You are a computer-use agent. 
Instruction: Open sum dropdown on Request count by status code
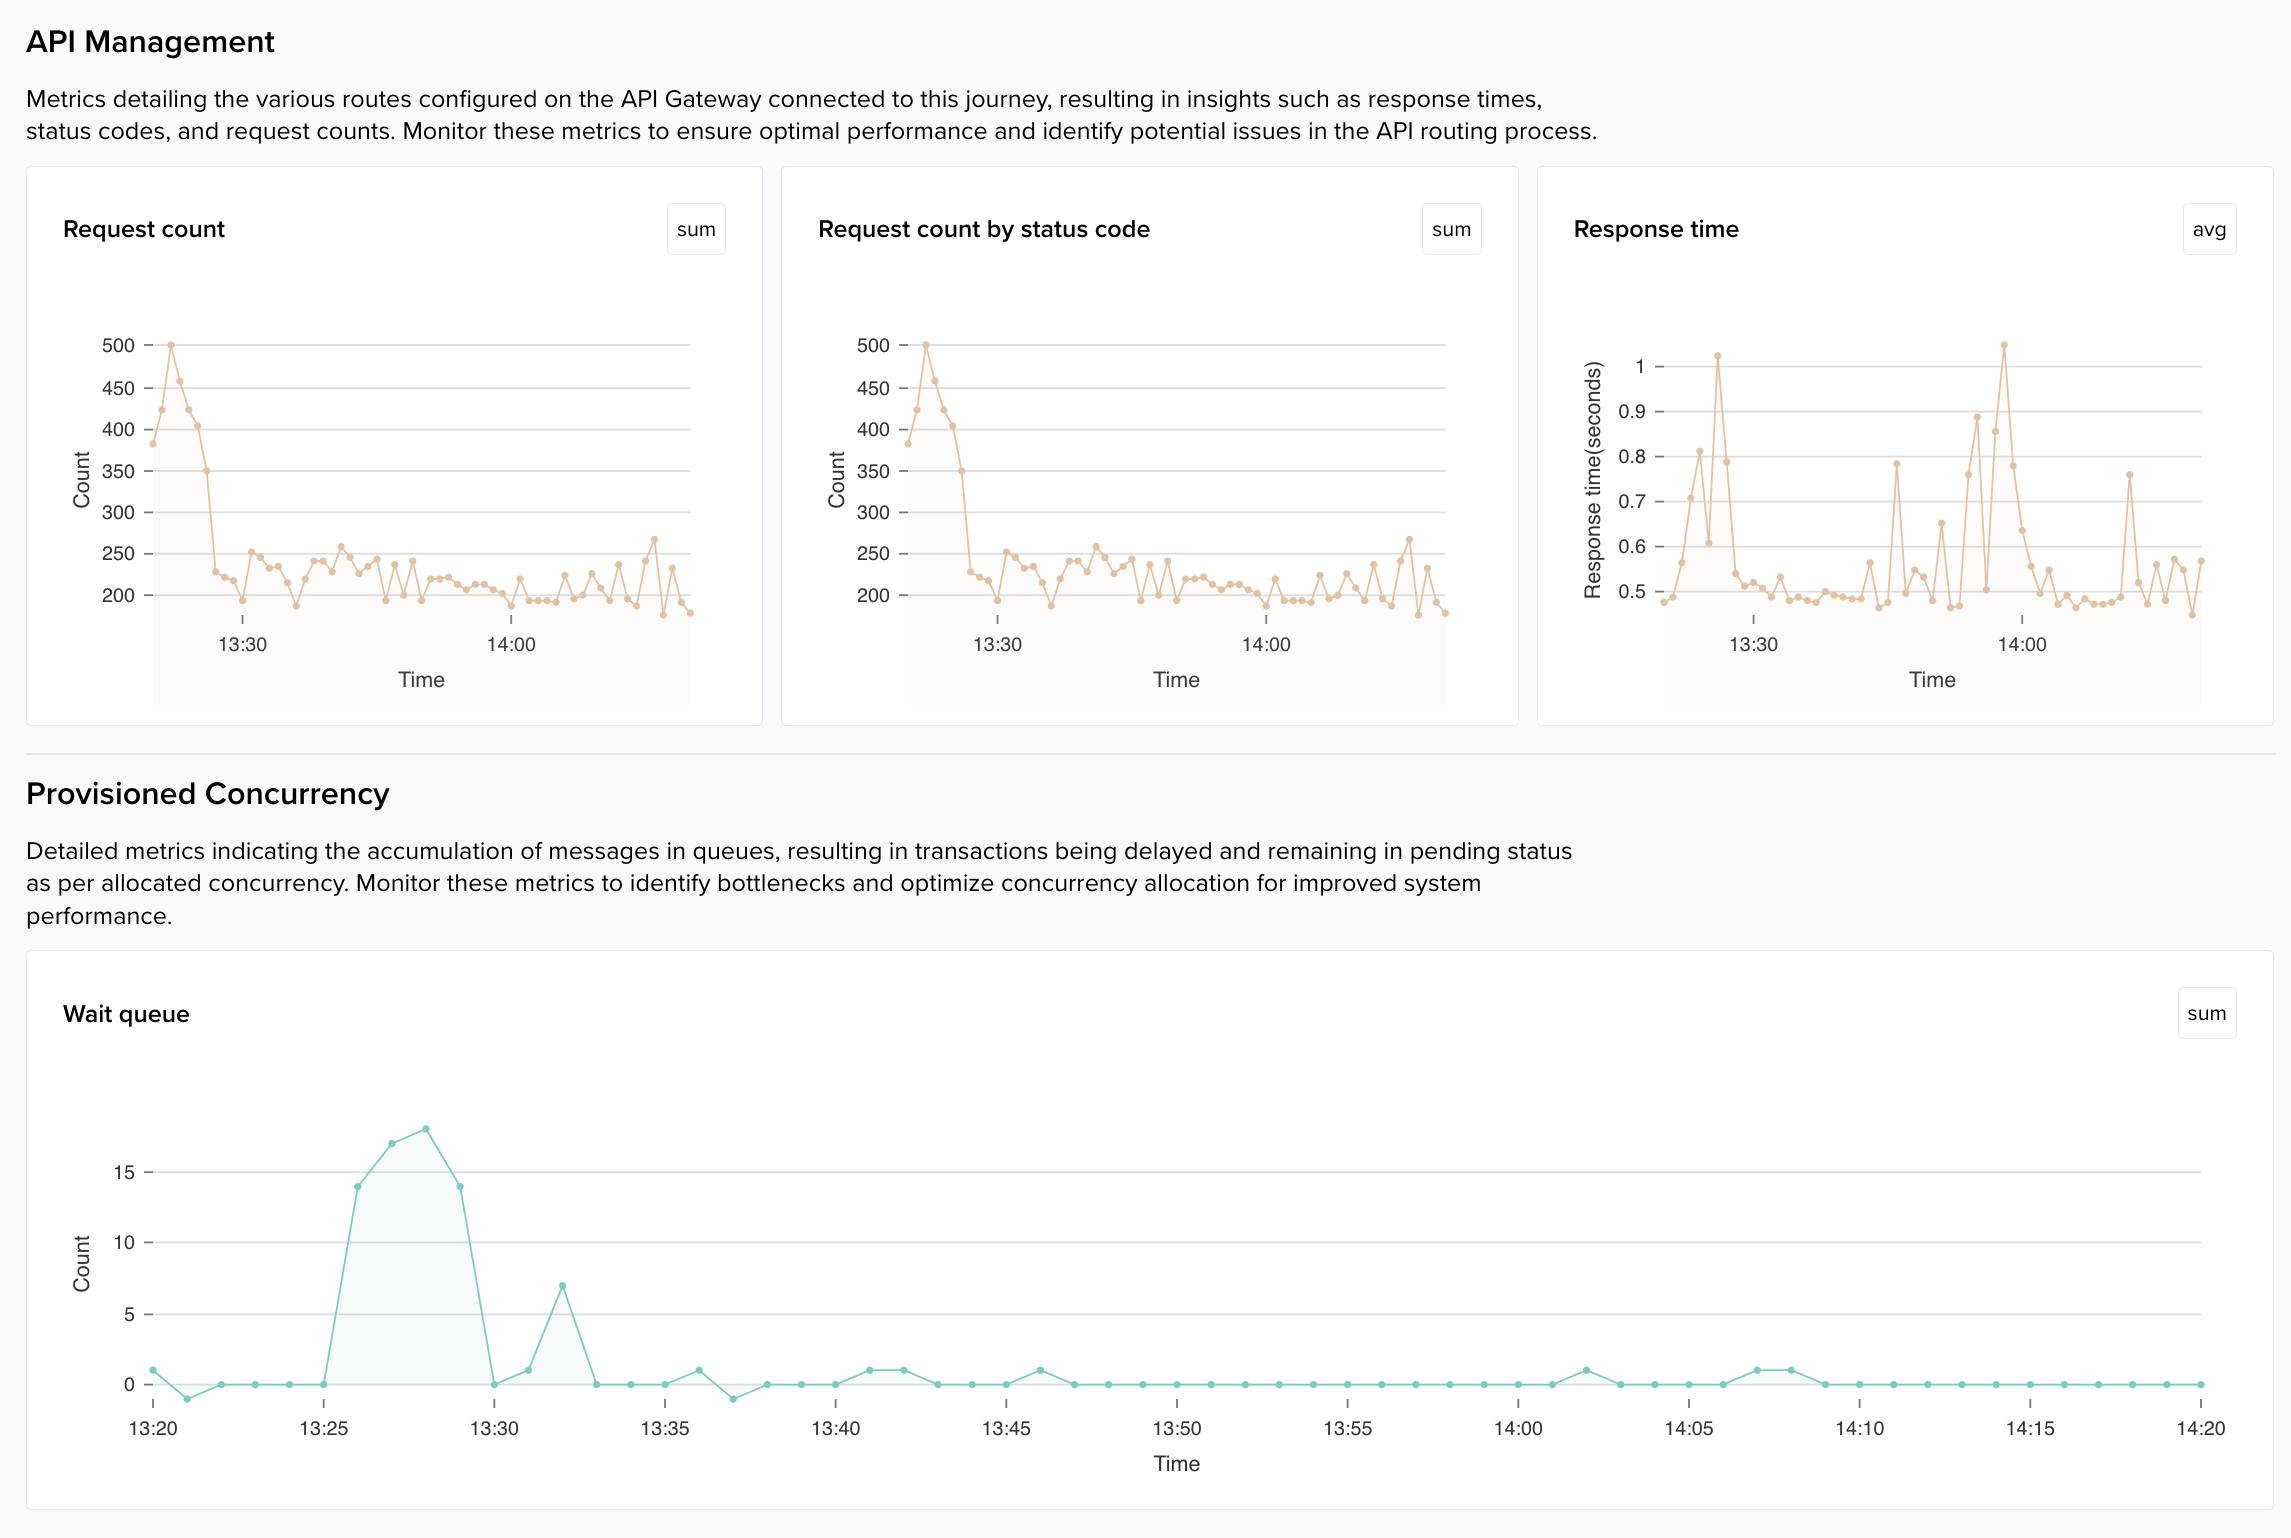pos(1451,229)
